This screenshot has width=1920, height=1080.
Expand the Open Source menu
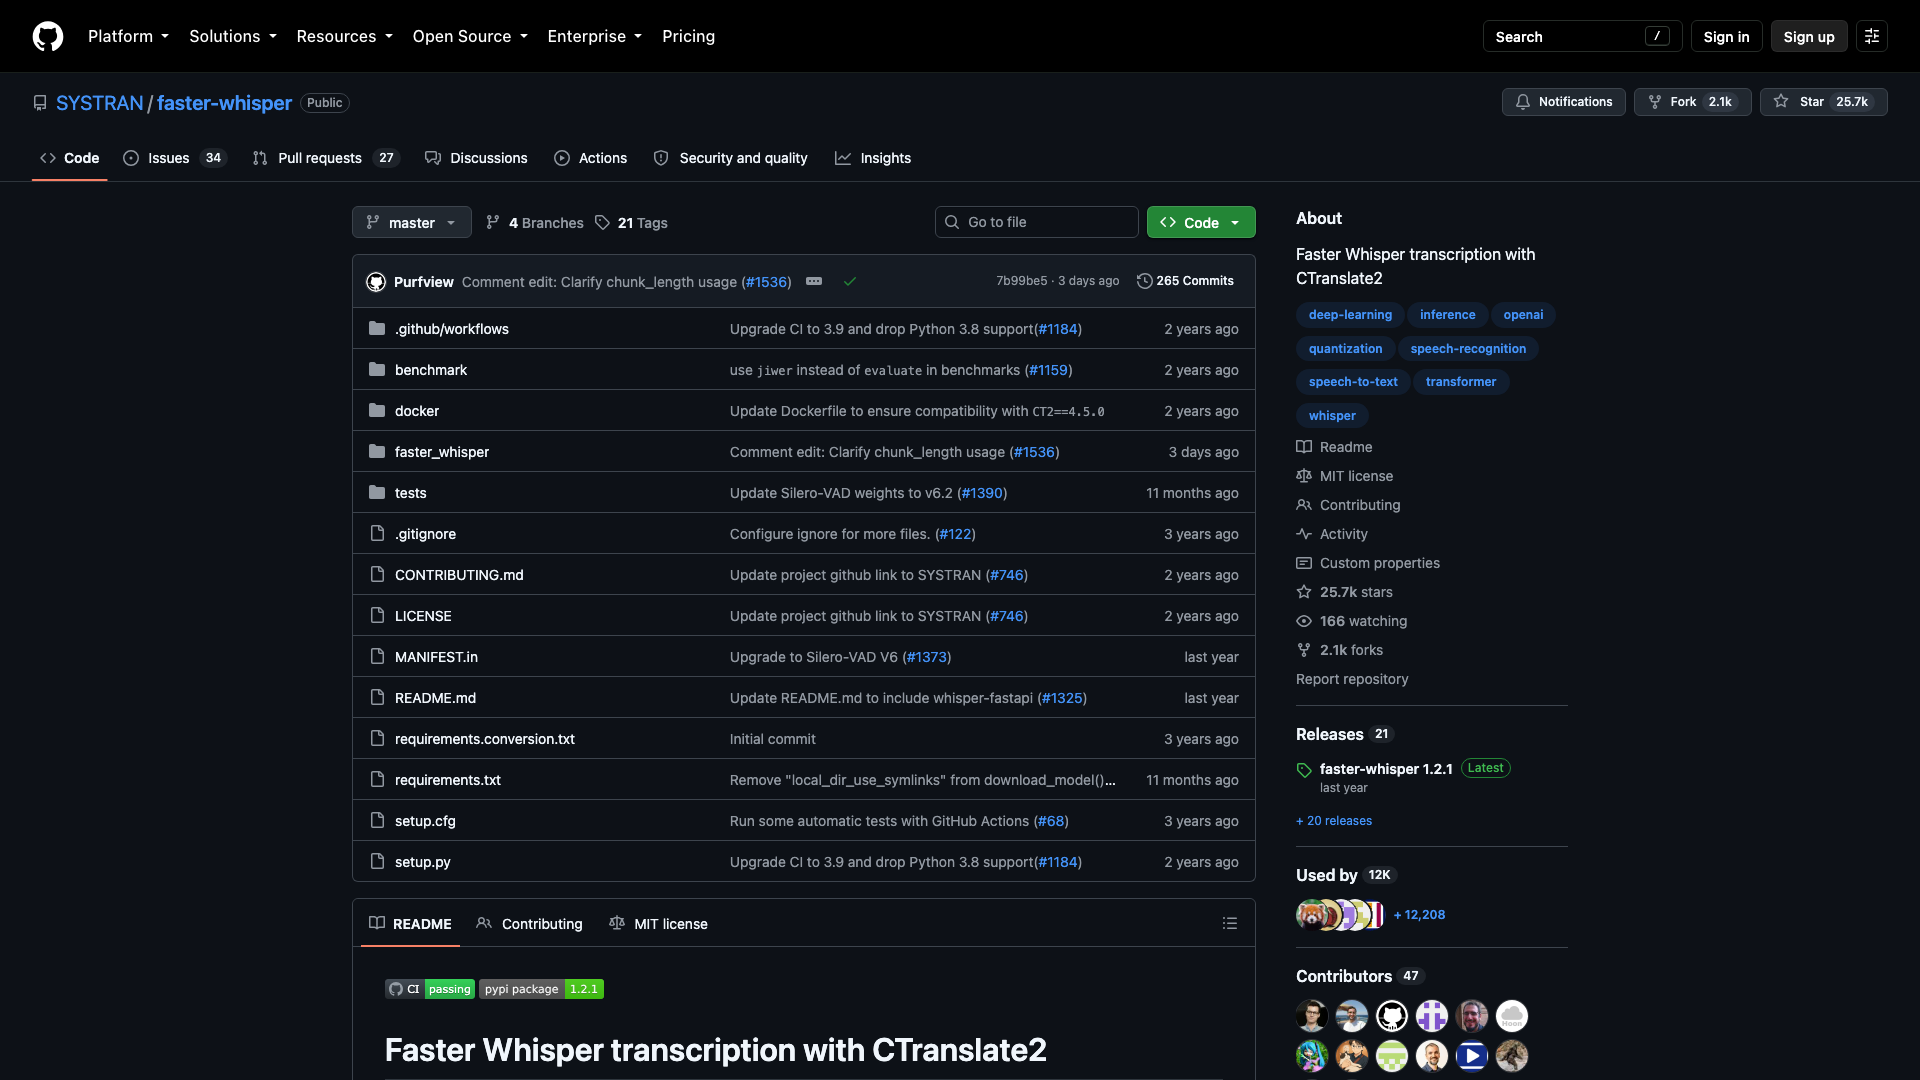pos(470,36)
